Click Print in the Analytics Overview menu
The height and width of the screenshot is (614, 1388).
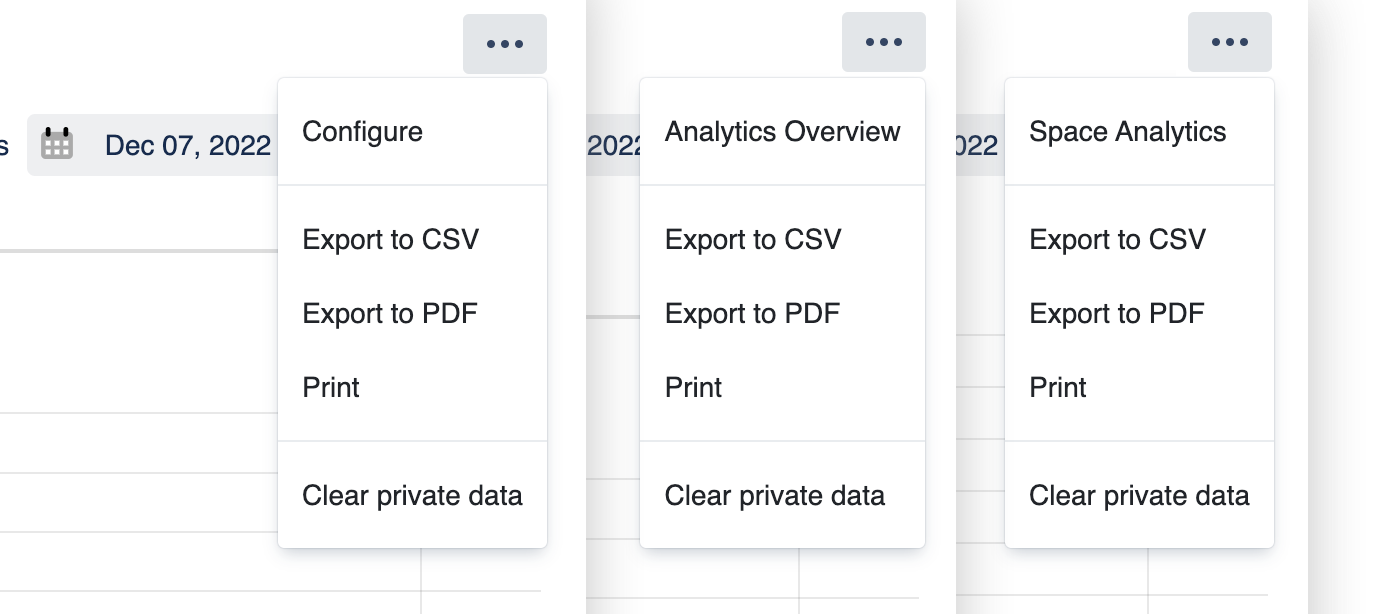tap(693, 388)
